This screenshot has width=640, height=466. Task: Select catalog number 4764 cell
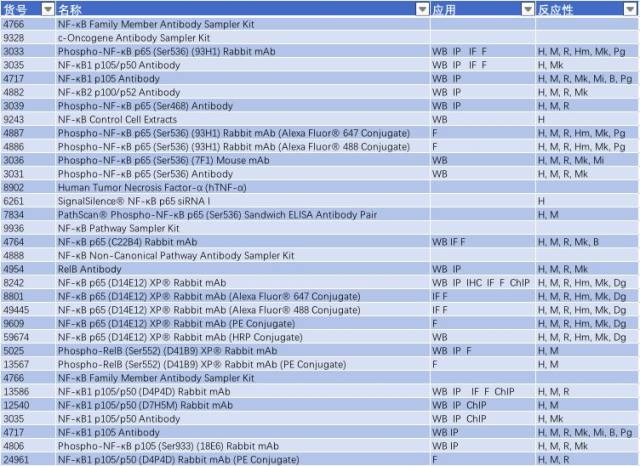tap(28, 242)
